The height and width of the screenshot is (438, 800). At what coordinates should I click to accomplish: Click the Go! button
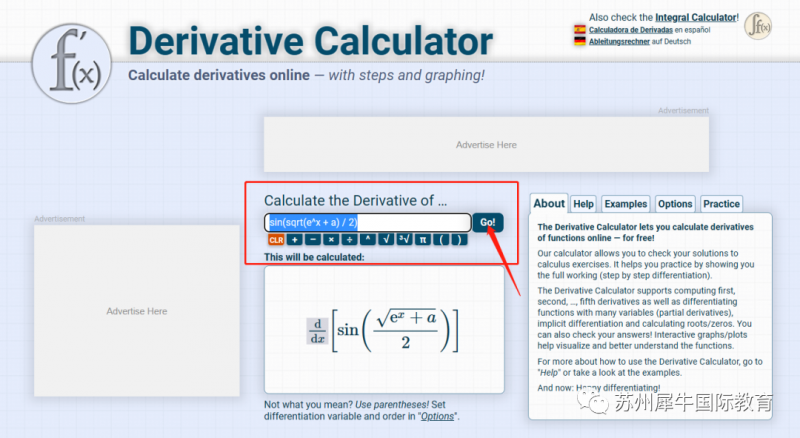pyautogui.click(x=488, y=223)
